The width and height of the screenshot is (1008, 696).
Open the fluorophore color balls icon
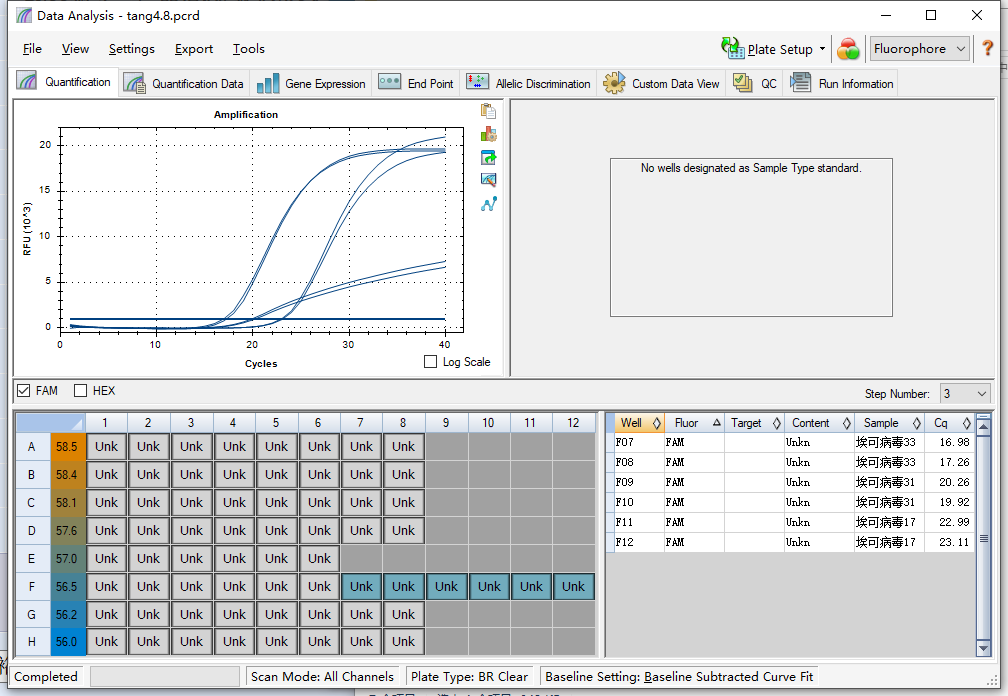(848, 49)
